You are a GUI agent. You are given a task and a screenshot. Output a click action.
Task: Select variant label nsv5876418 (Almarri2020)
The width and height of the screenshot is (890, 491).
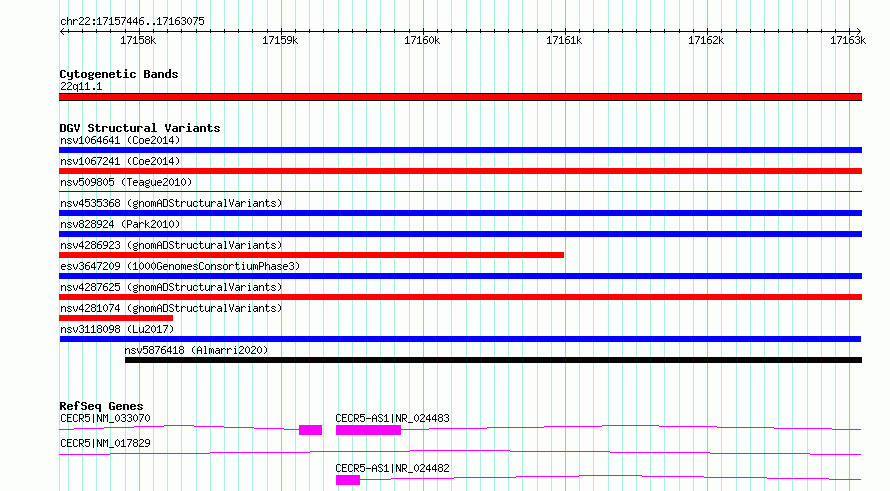tap(196, 350)
